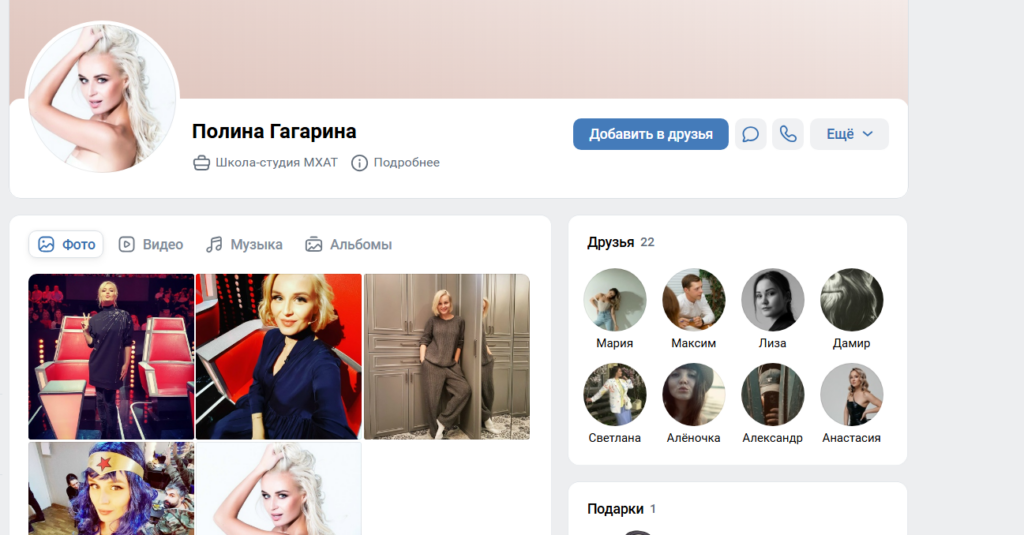Open Подробнее profile details link

[x=406, y=163]
